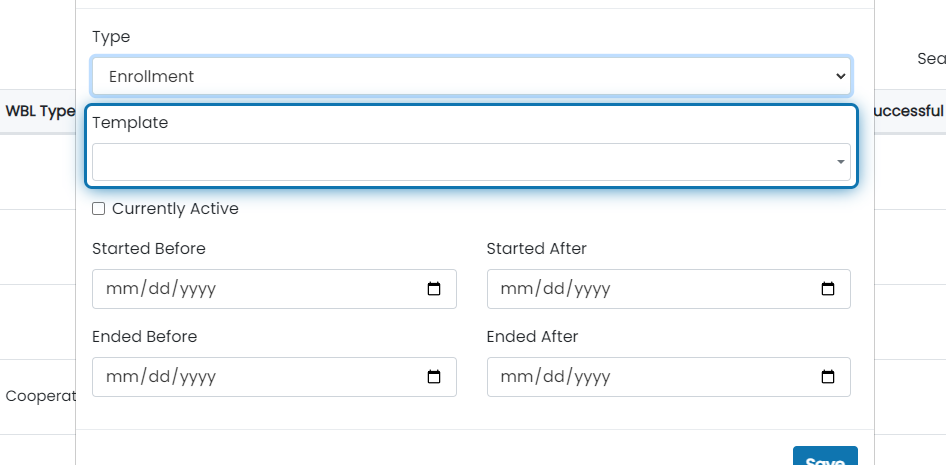Viewport: 946px width, 465px height.
Task: Open the Type select showing Enrollment
Action: click(x=471, y=77)
